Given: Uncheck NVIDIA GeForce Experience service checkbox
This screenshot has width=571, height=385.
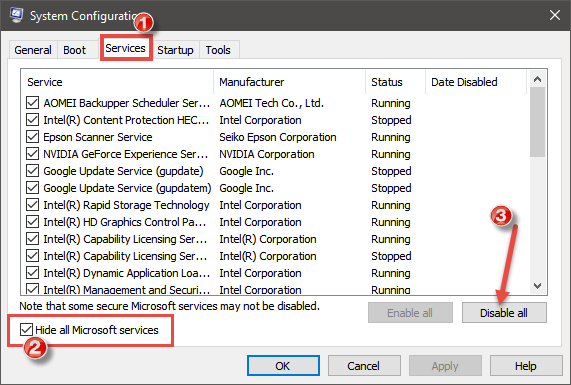Looking at the screenshot, I should (x=32, y=154).
